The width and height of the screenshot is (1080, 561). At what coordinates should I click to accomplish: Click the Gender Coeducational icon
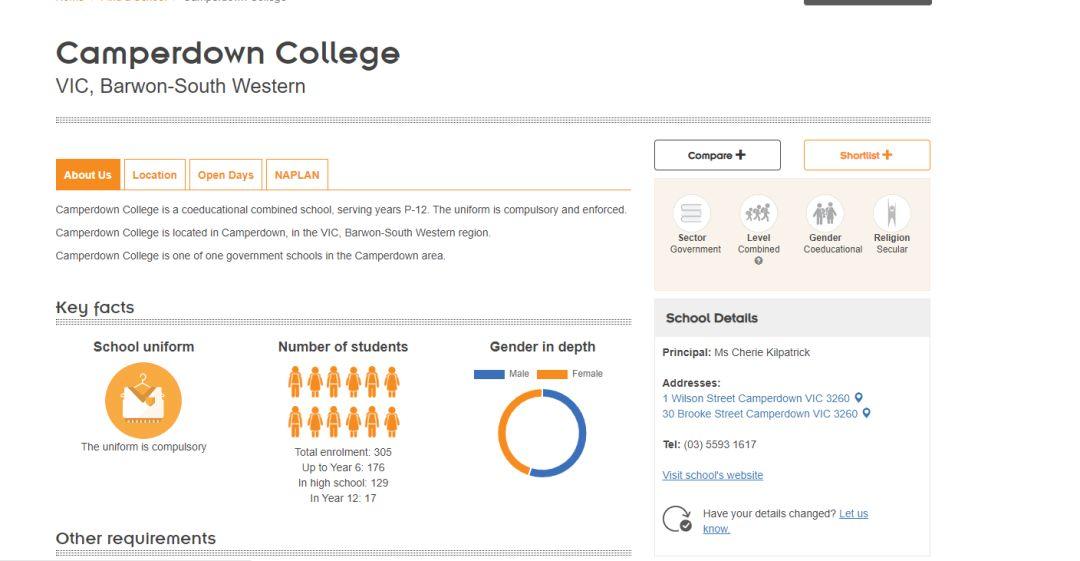[825, 213]
